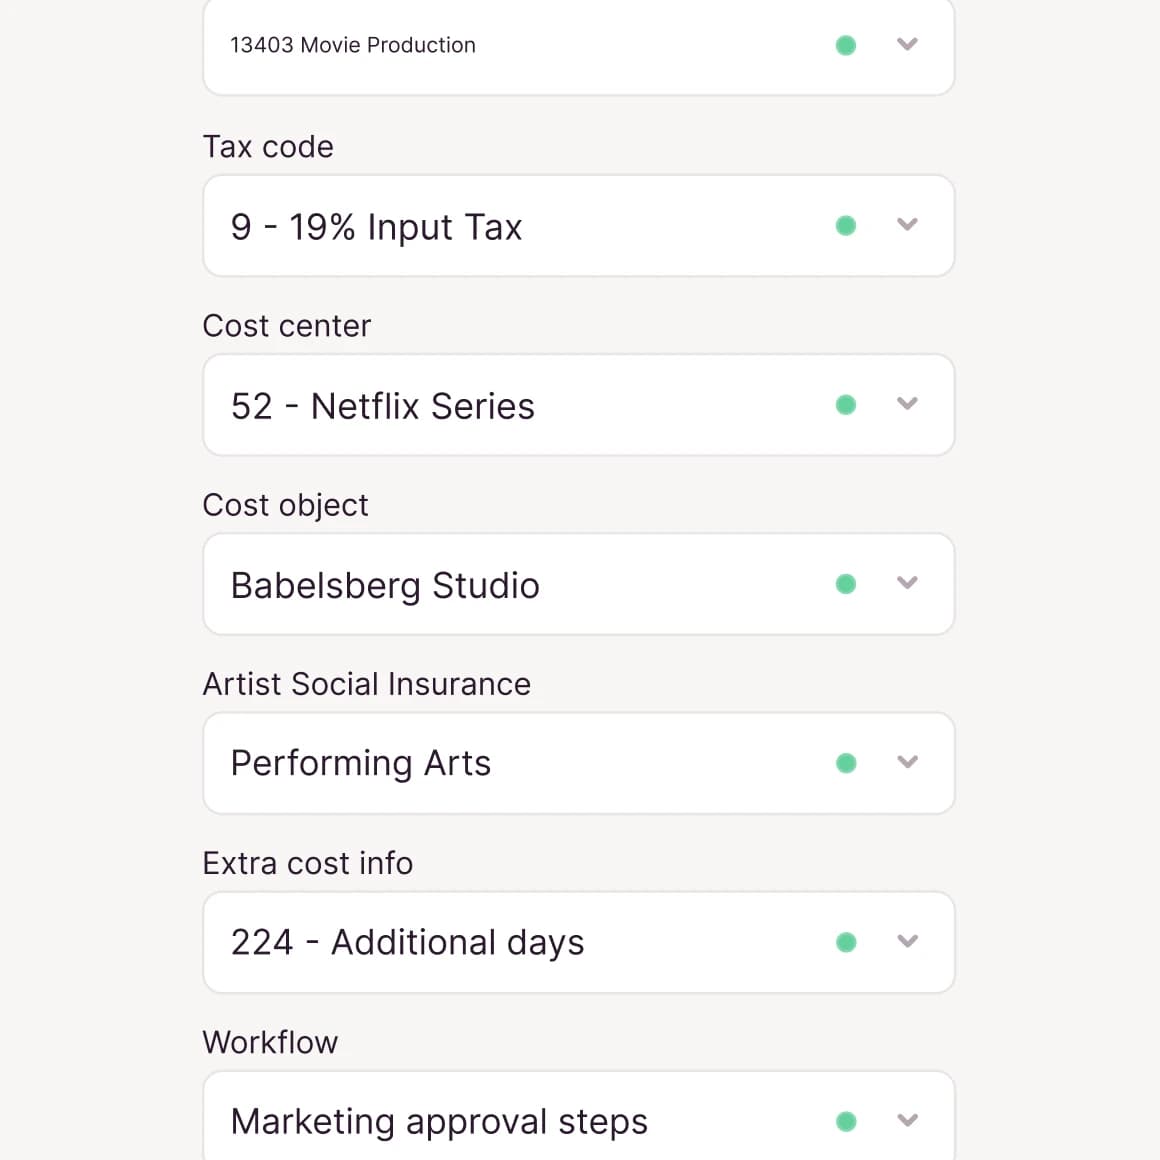Expand Artist Social Insurance dropdown arrow
This screenshot has height=1160, width=1160.
[x=907, y=762]
